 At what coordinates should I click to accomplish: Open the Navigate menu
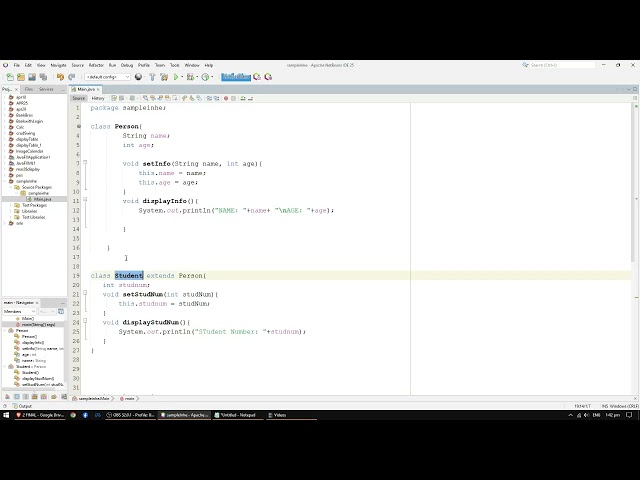coord(58,65)
